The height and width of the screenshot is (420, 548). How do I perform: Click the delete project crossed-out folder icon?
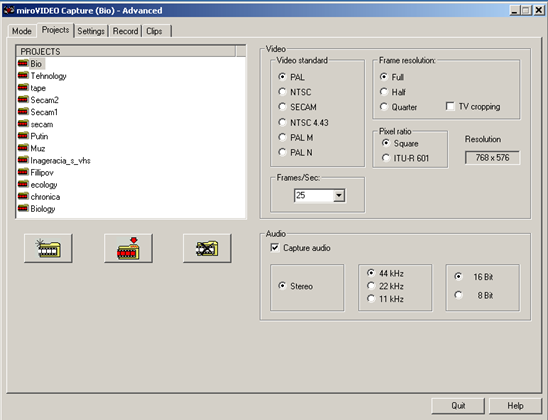click(x=207, y=248)
